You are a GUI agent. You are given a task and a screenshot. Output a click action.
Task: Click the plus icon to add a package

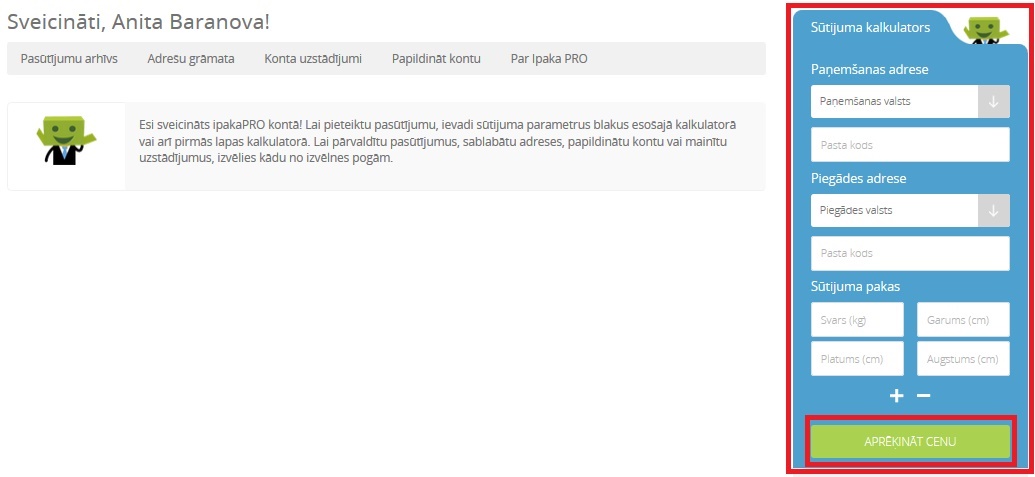pyautogui.click(x=897, y=396)
